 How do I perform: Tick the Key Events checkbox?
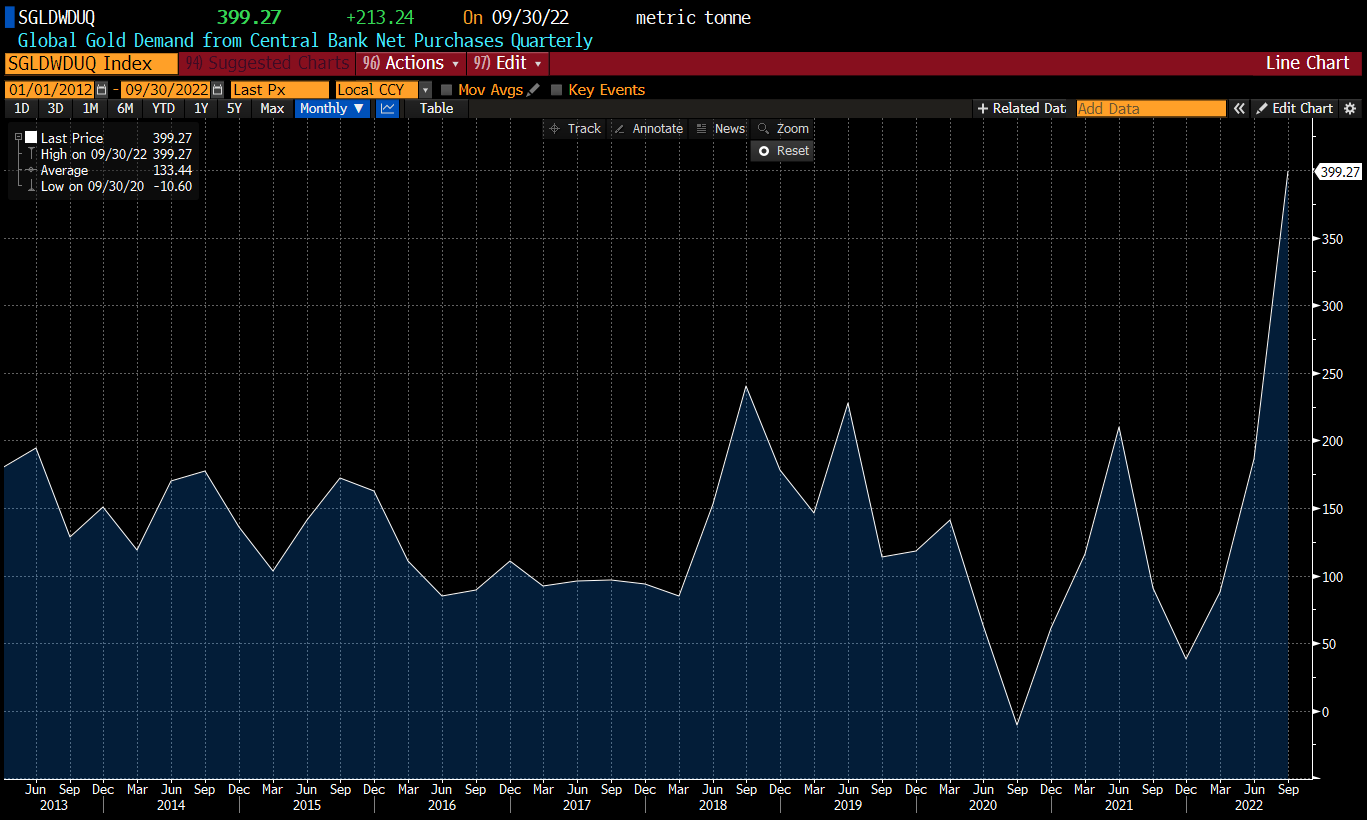557,90
